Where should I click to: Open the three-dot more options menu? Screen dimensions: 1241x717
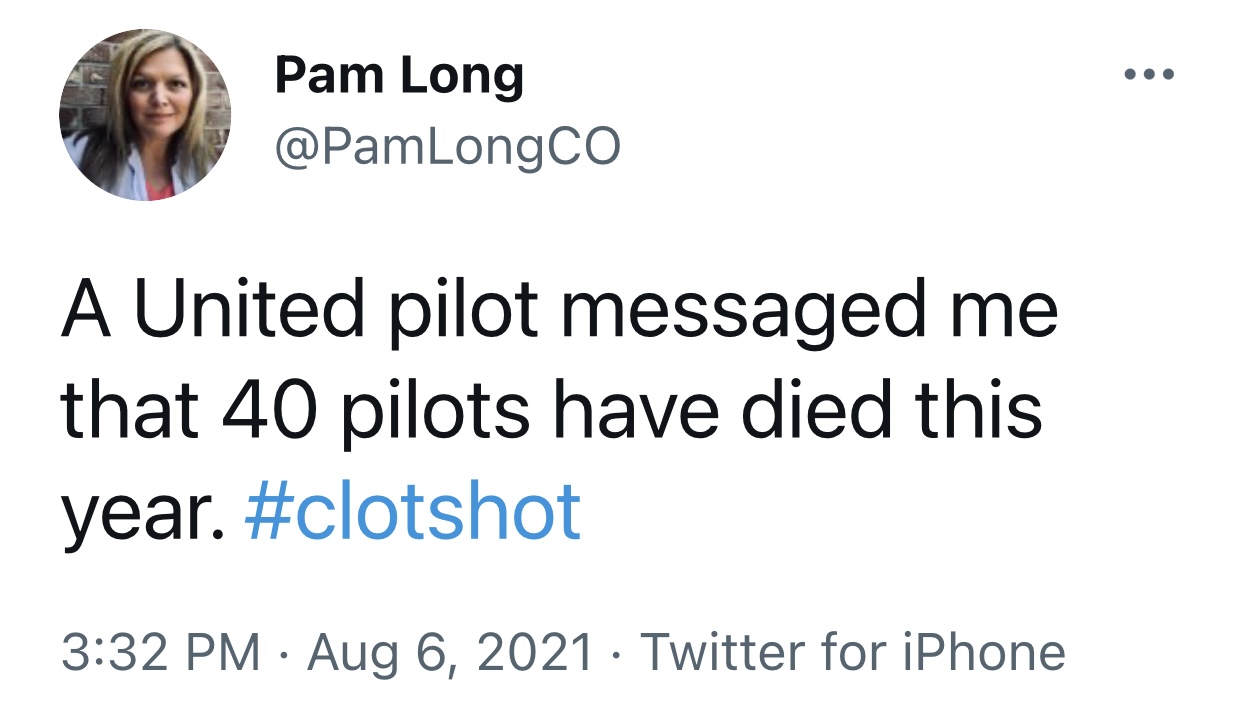[x=1148, y=75]
